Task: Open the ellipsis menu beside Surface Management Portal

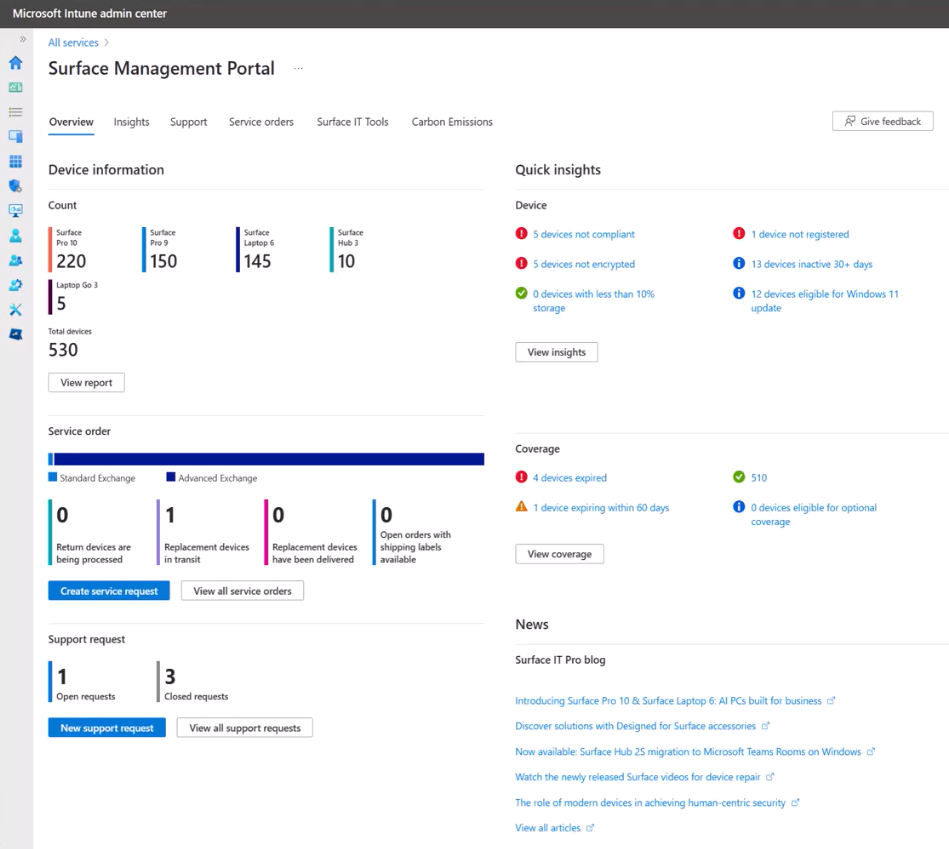Action: (297, 68)
